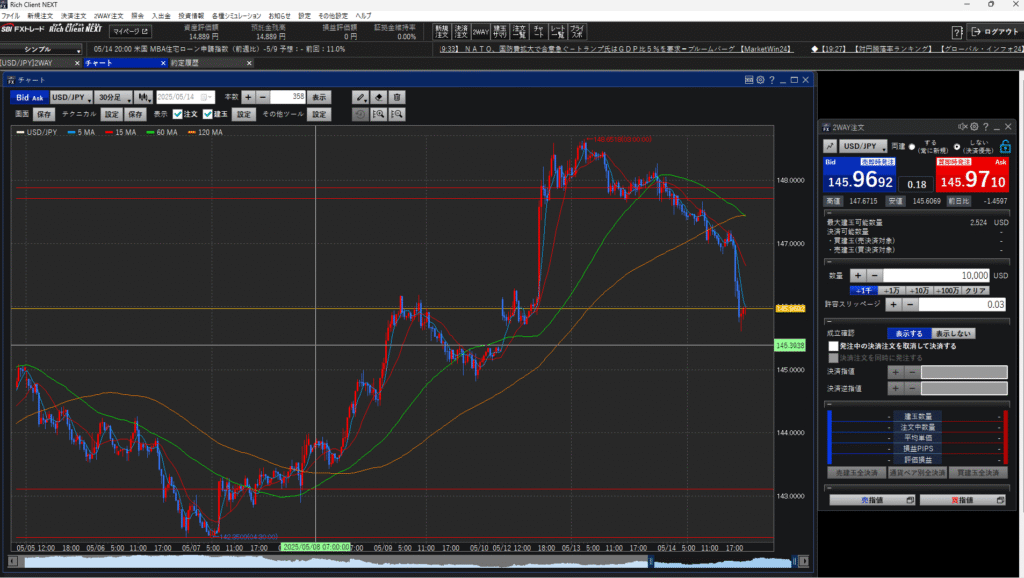This screenshot has height=578, width=1024.
Task: Click the trash delete-drawings icon
Action: (x=397, y=97)
